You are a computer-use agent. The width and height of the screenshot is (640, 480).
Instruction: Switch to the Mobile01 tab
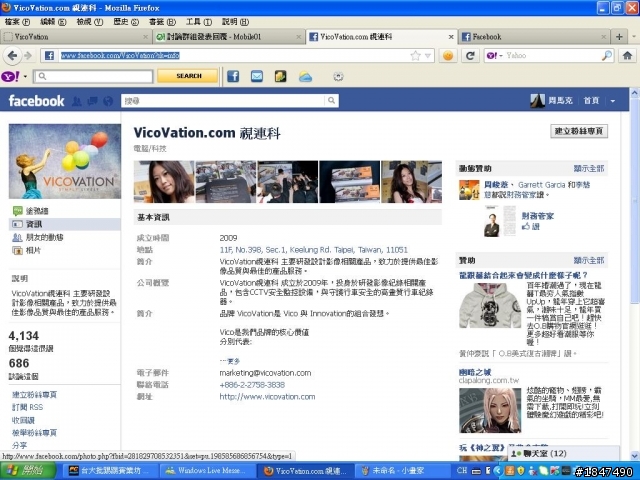pos(229,37)
